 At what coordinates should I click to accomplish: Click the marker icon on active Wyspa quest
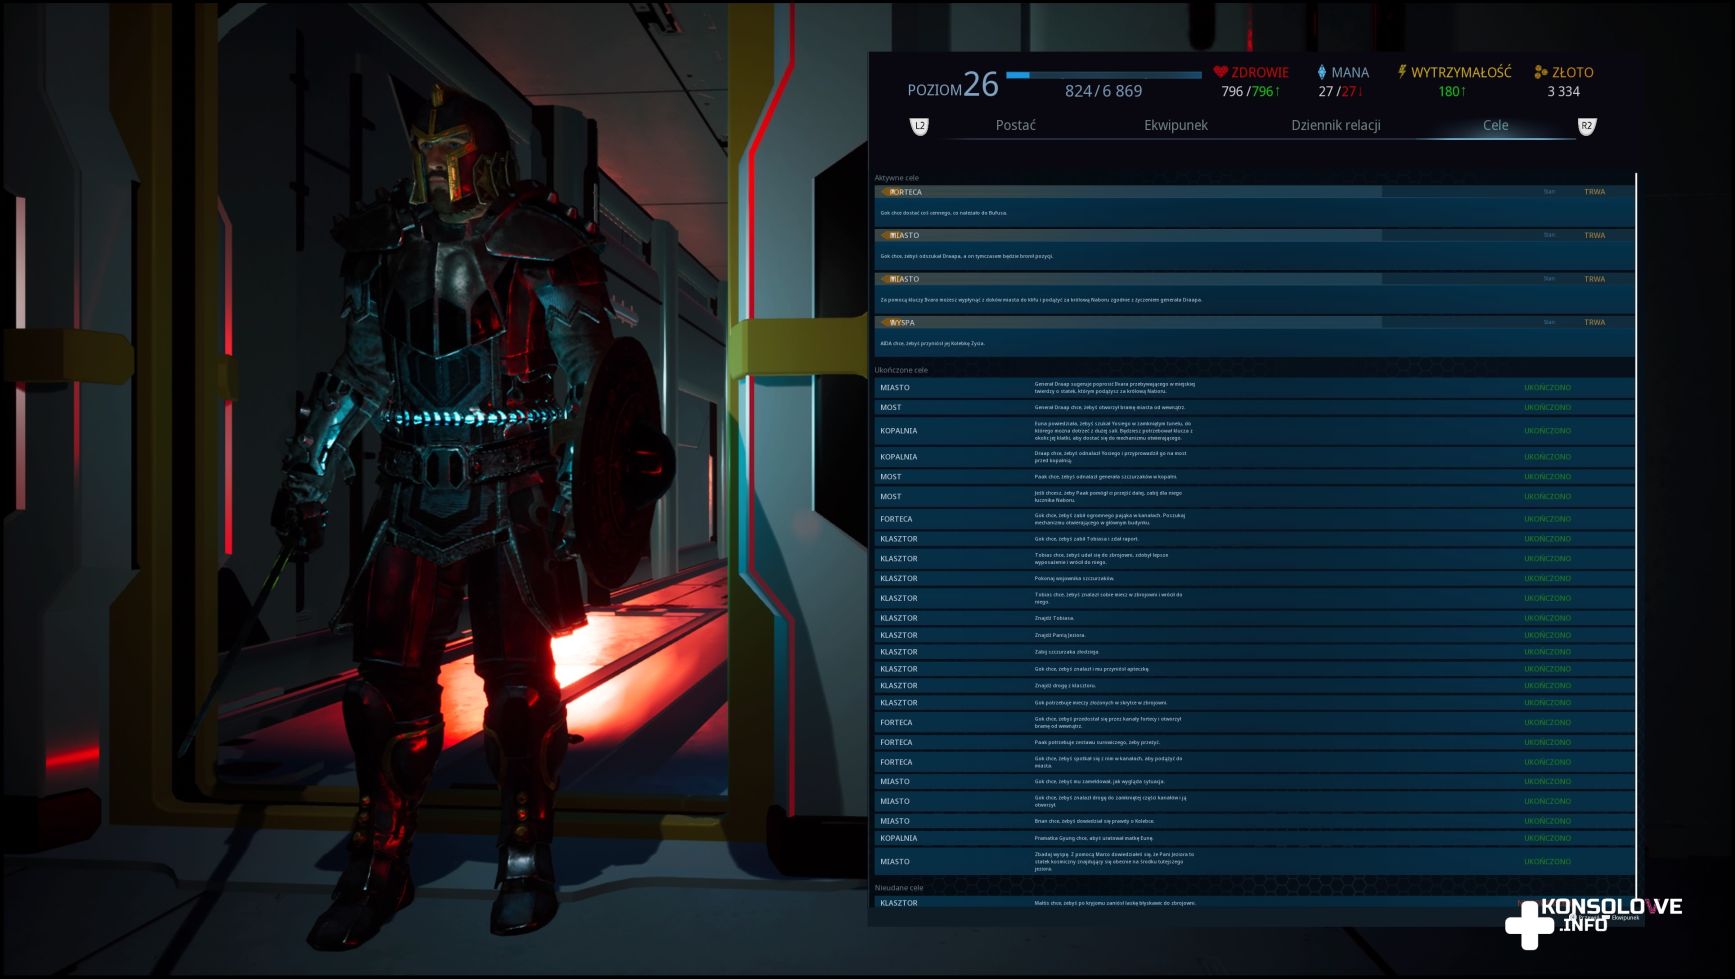point(885,323)
